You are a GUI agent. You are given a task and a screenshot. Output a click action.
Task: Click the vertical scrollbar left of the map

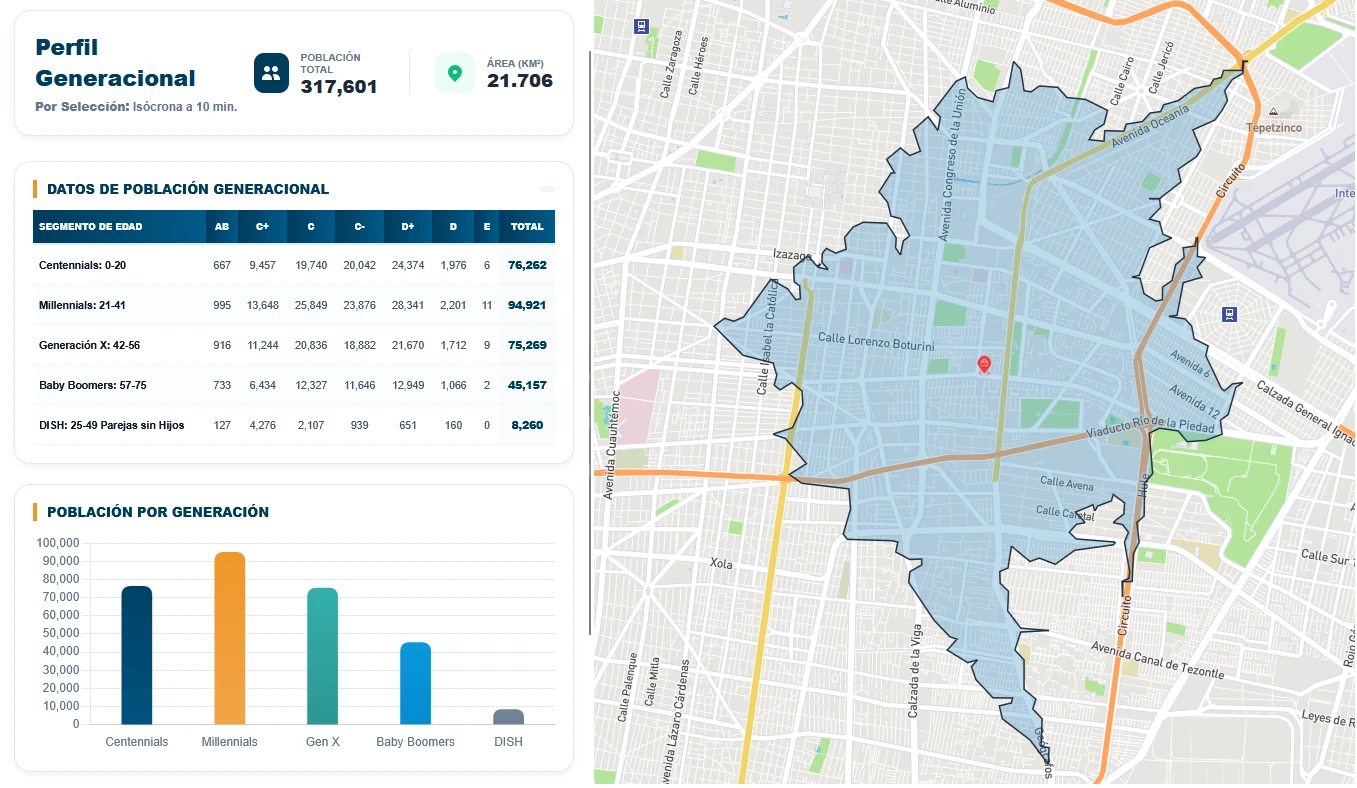point(590,342)
